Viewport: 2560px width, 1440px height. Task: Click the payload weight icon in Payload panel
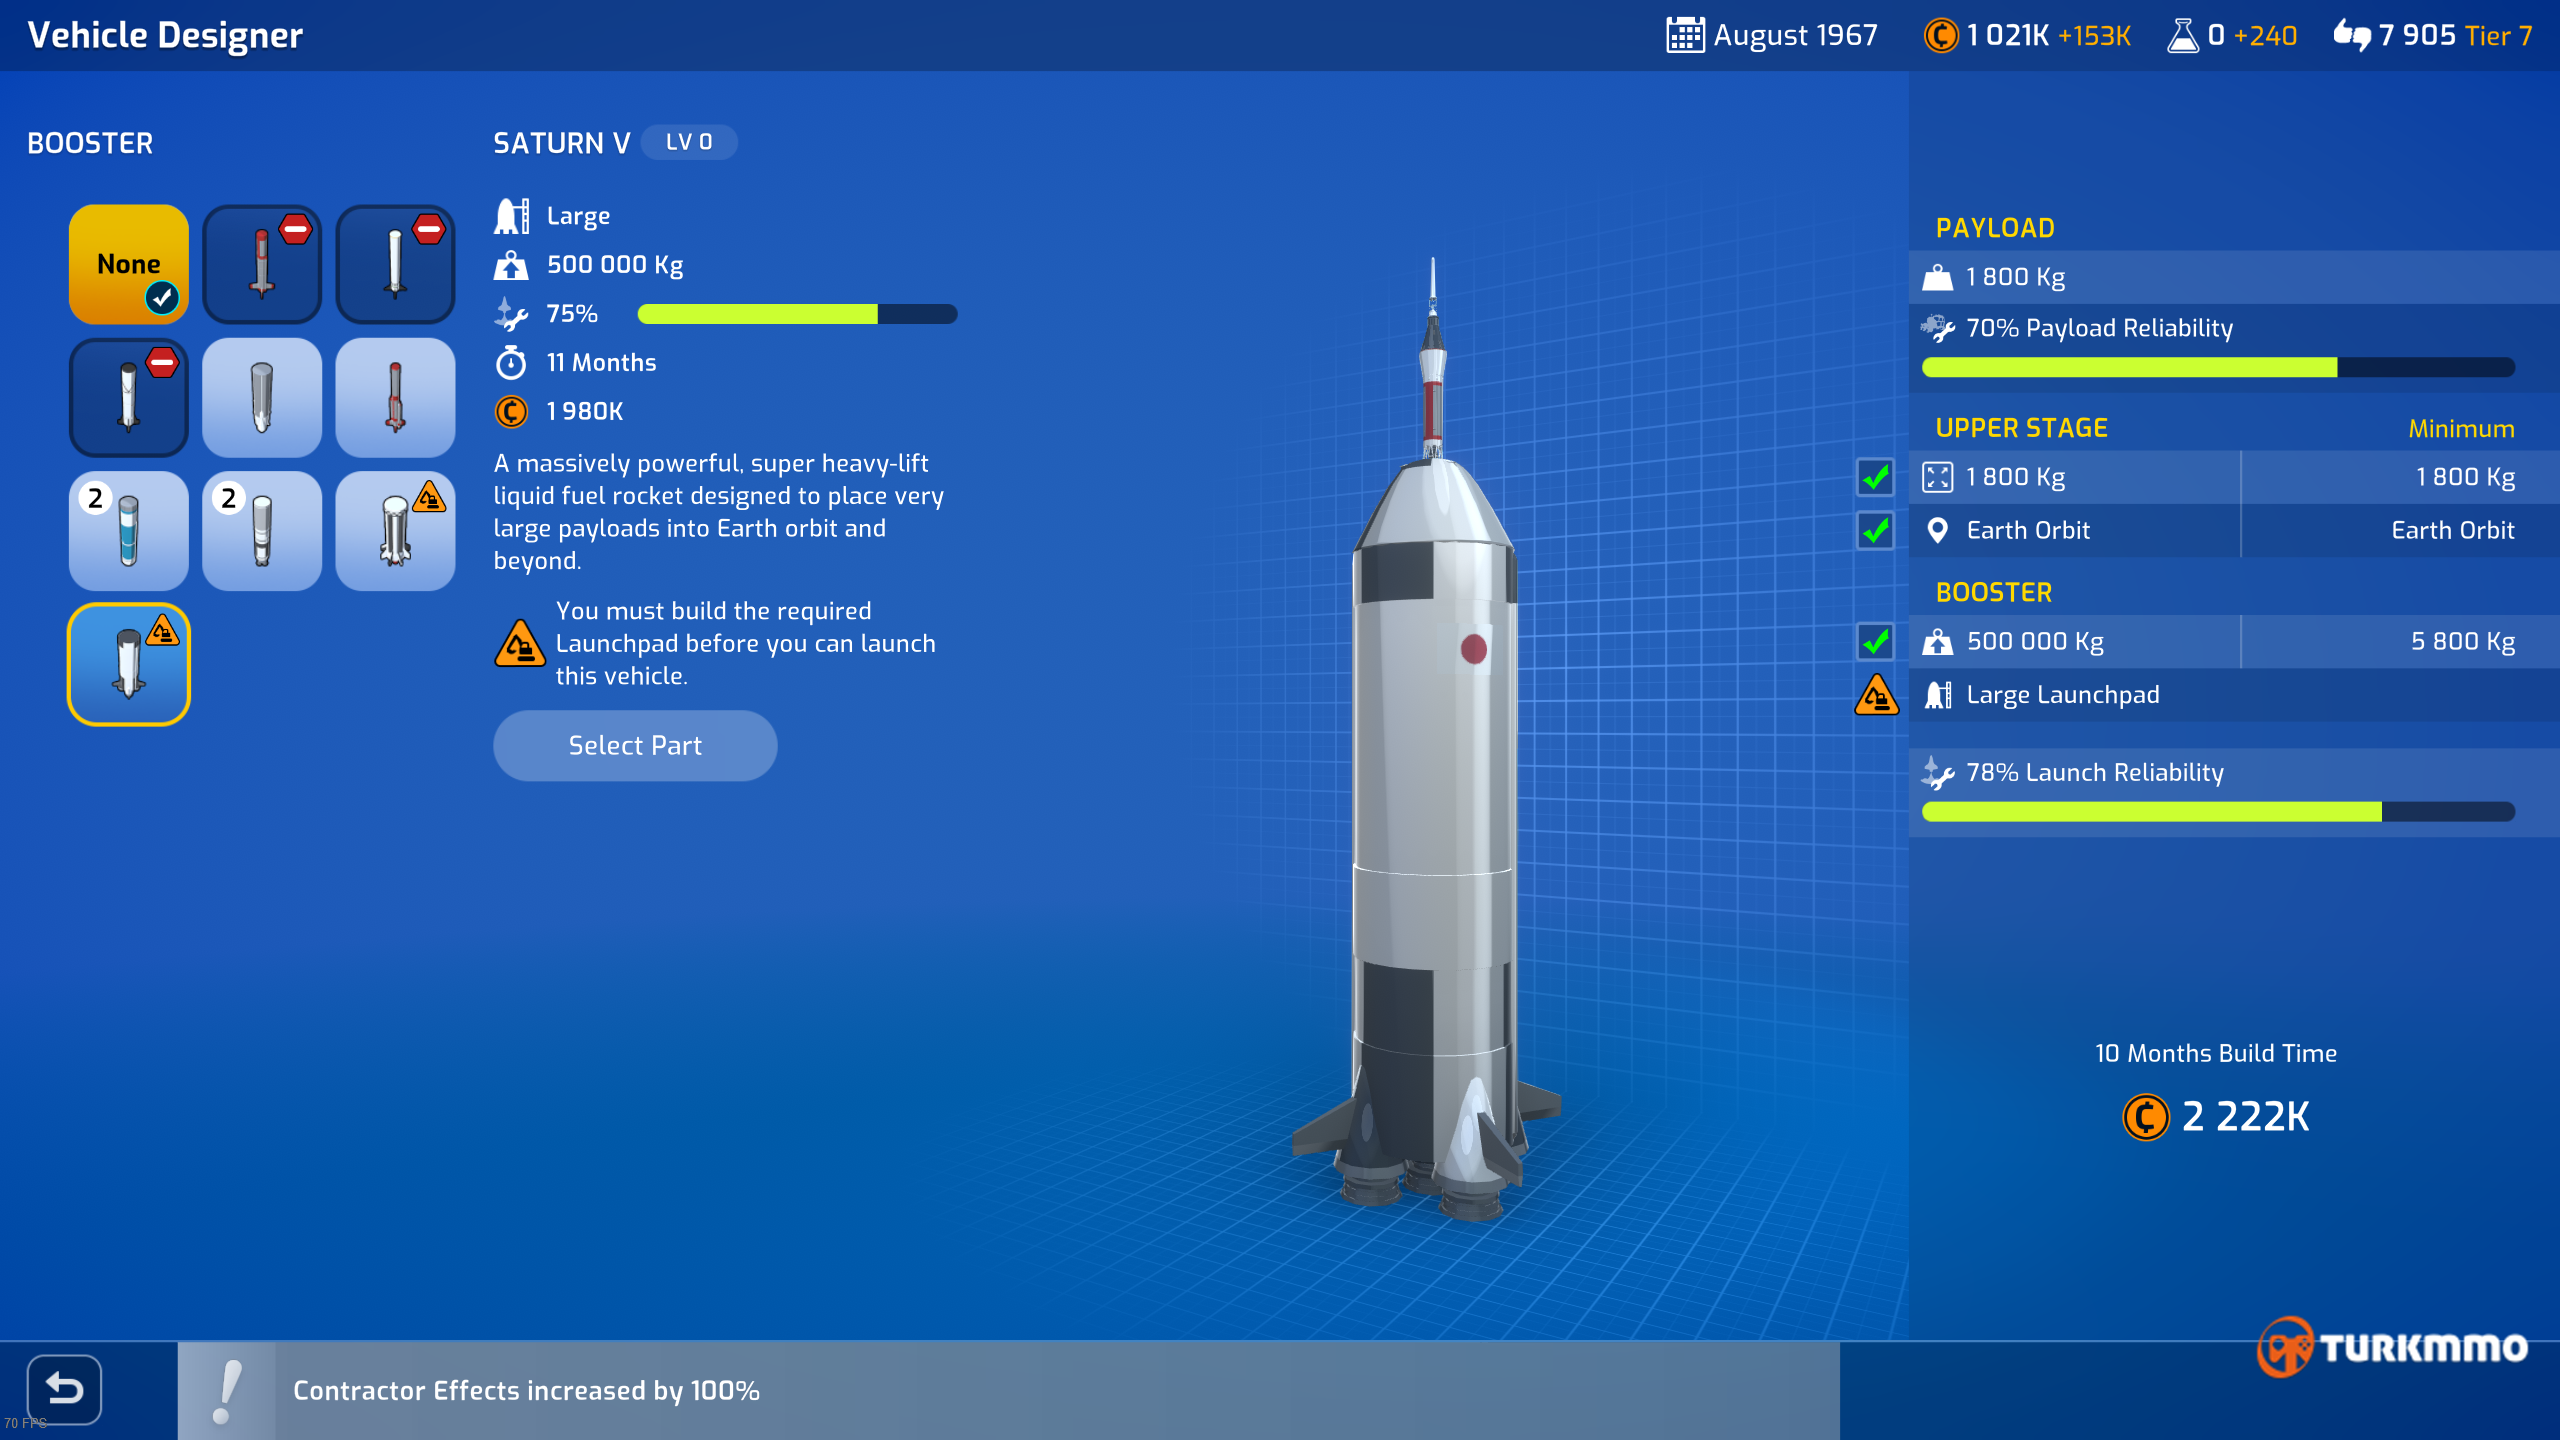1937,277
